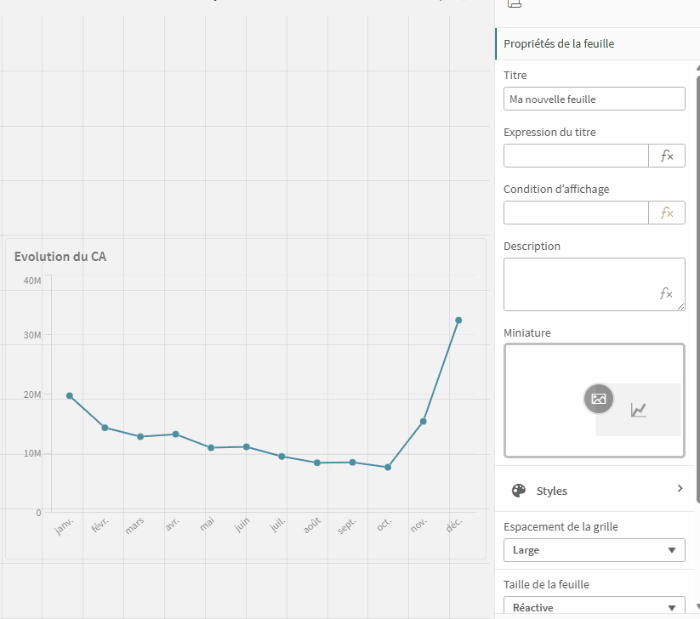Click the image icon on Miniature thumbnail
Screen dimensions: 700x619
pyautogui.click(x=598, y=399)
